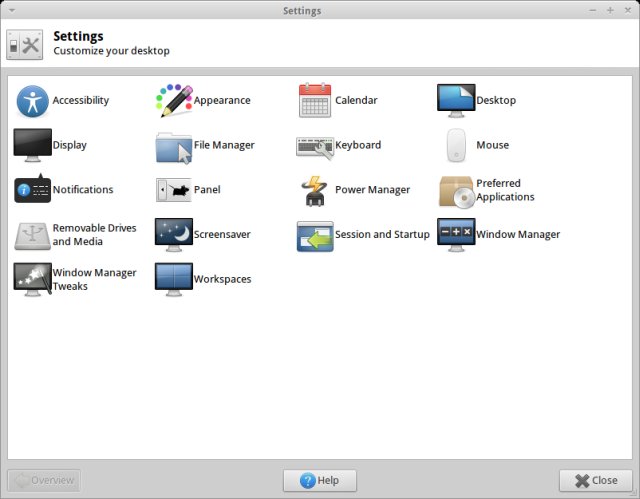
Task: Open the File Manager folder icon
Action: pyautogui.click(x=174, y=147)
